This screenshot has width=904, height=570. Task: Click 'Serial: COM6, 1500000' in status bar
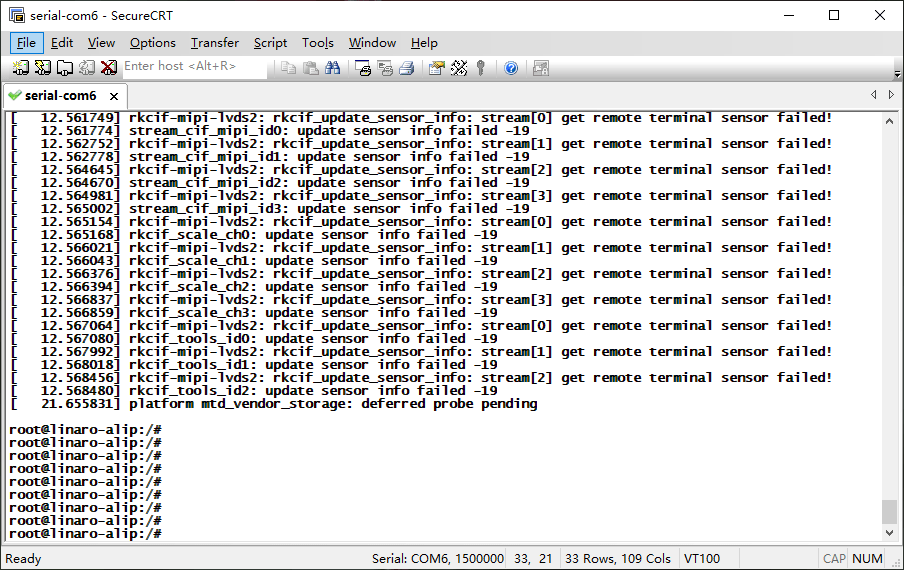click(438, 558)
